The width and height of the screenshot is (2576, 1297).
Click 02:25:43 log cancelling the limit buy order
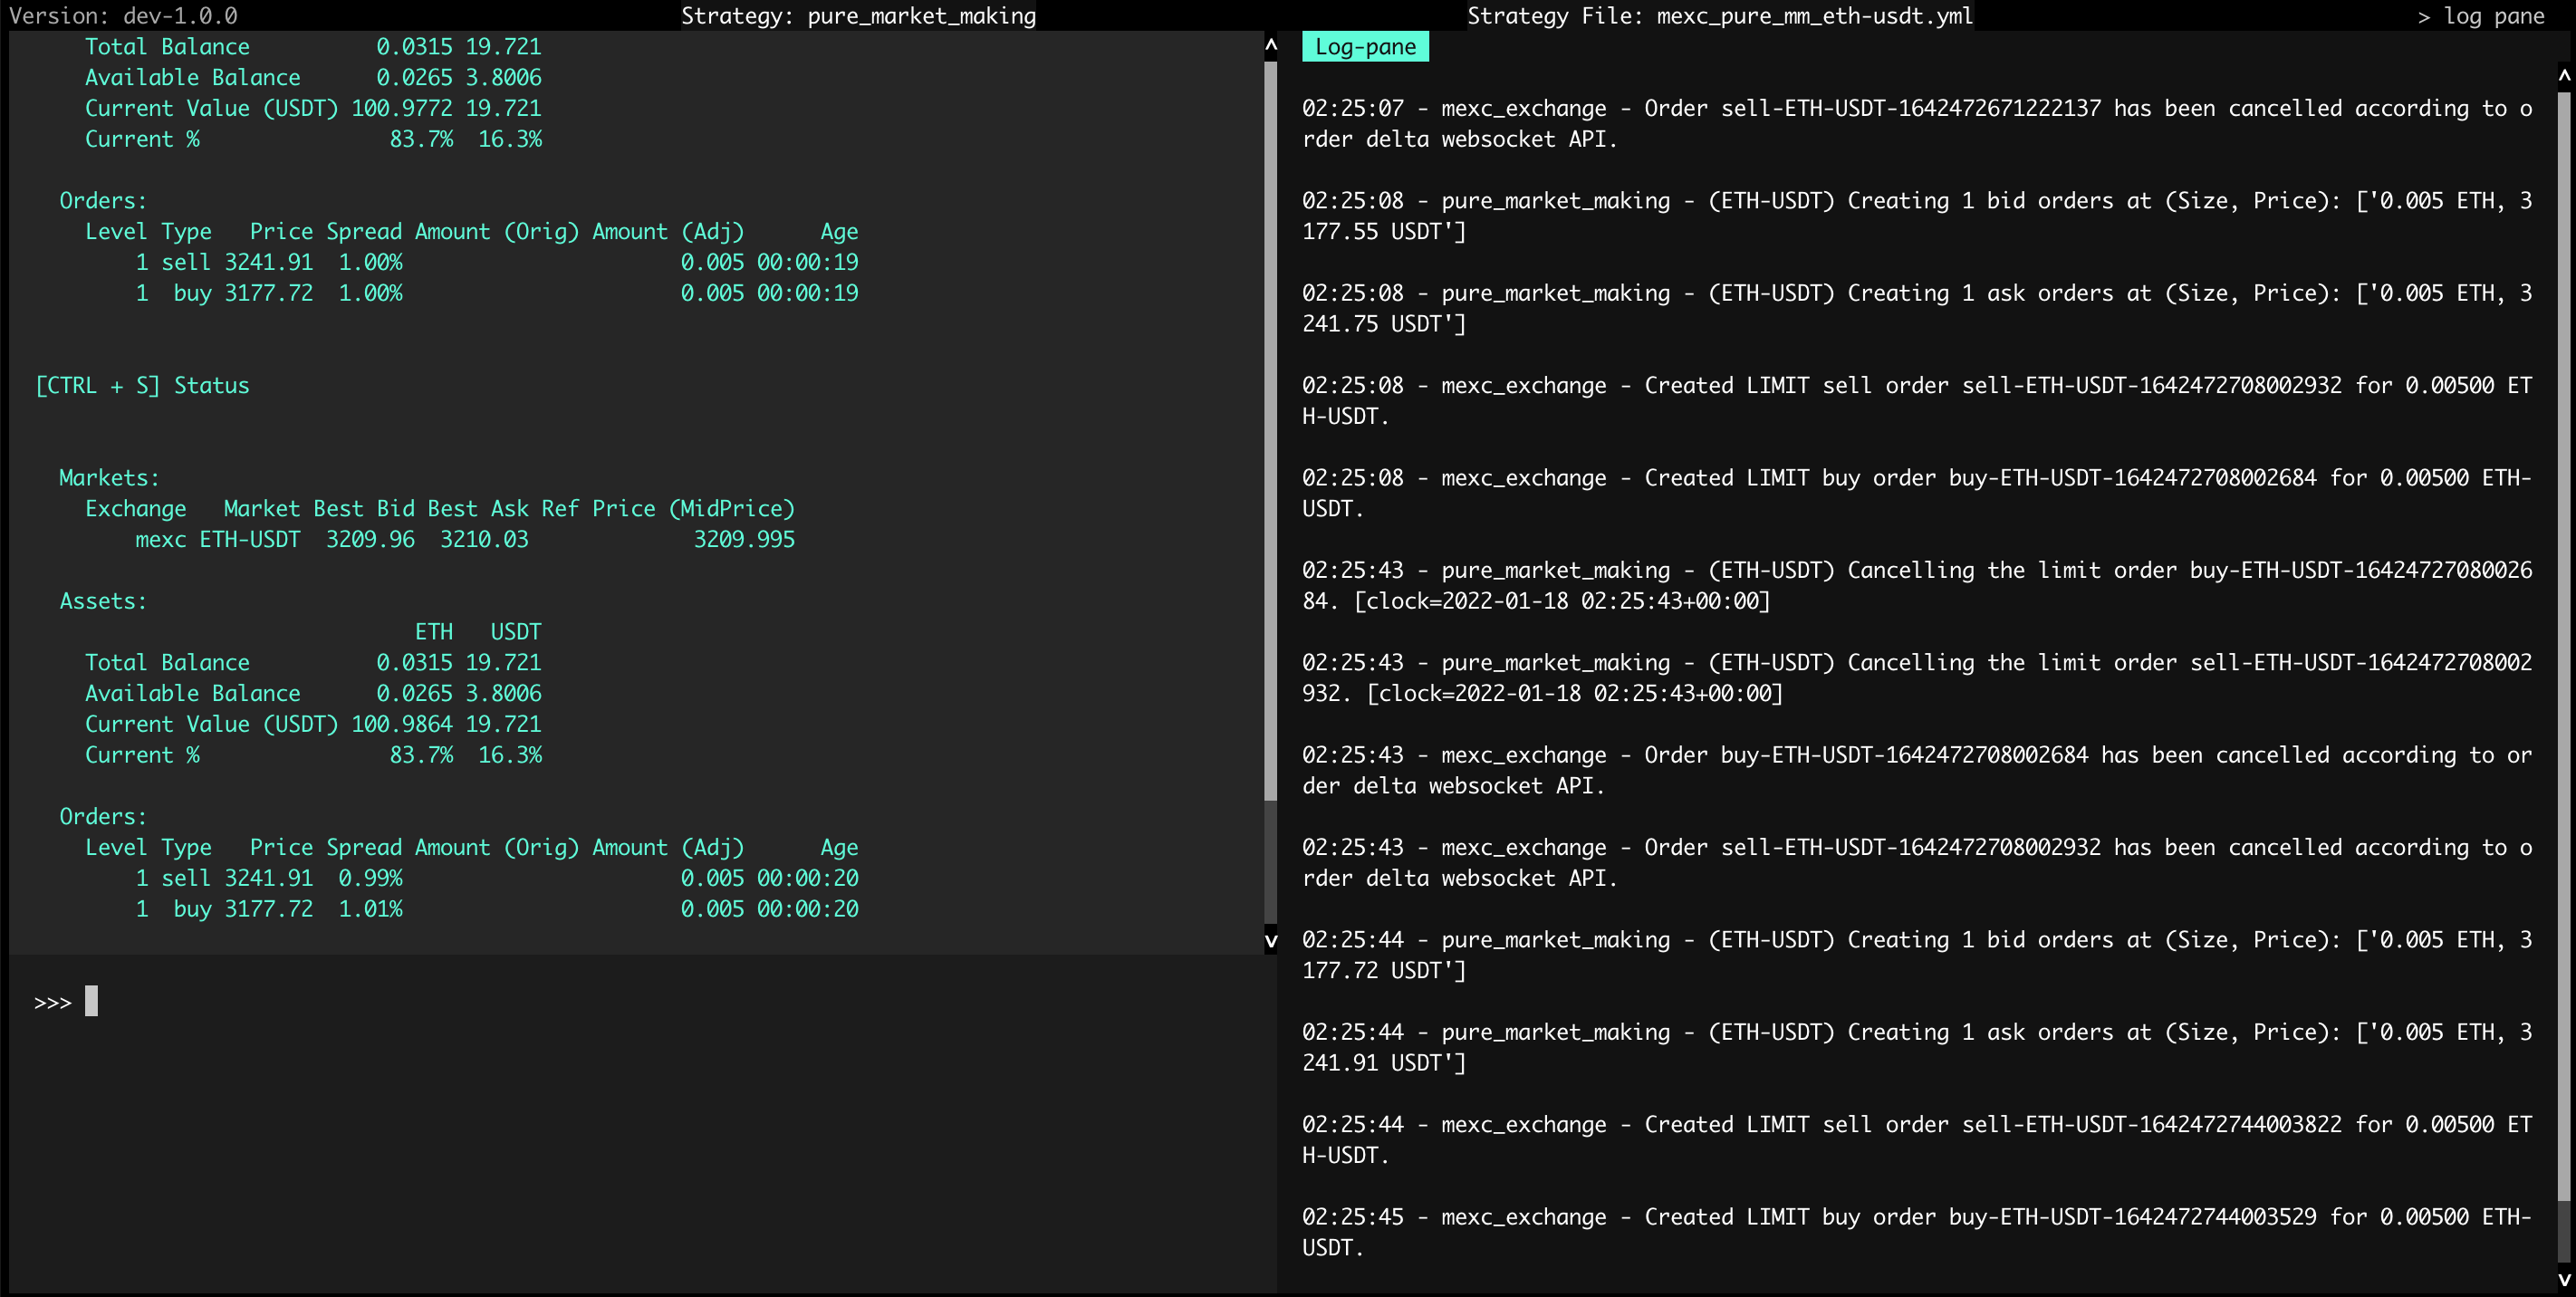pos(1917,586)
